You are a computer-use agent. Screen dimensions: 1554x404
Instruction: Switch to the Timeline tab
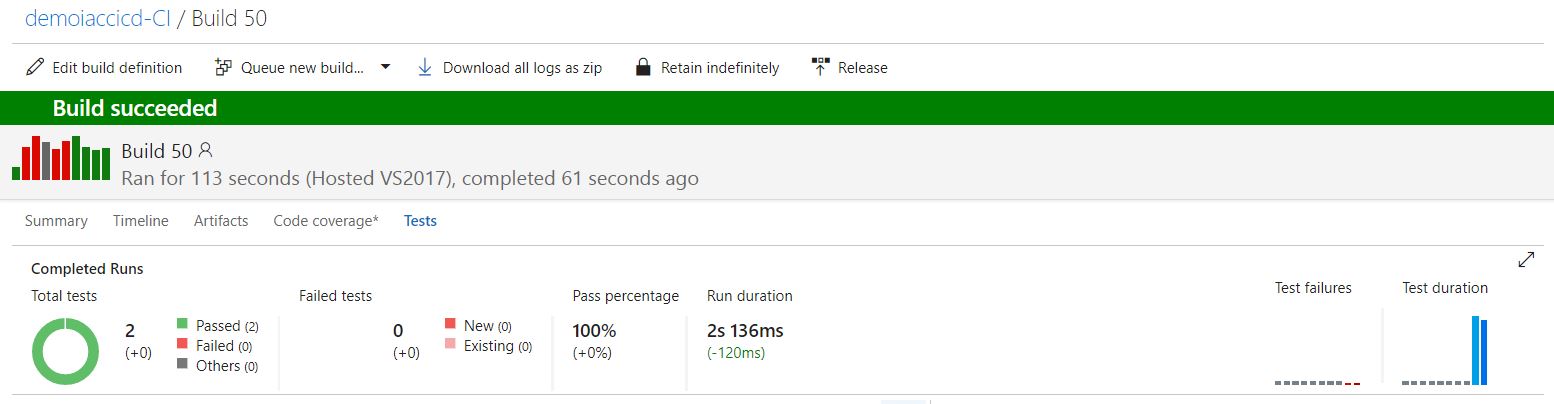point(141,221)
